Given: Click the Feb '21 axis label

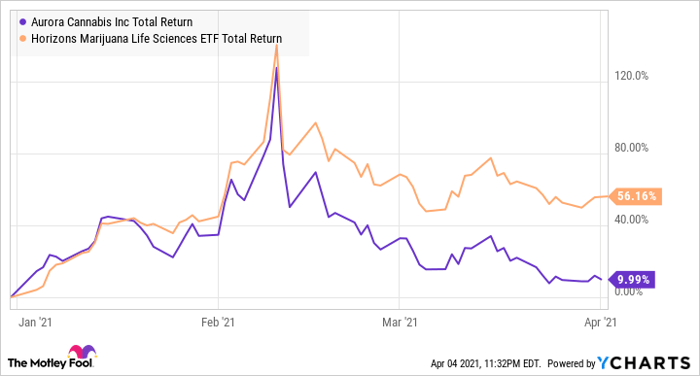Looking at the screenshot, I should [x=218, y=322].
